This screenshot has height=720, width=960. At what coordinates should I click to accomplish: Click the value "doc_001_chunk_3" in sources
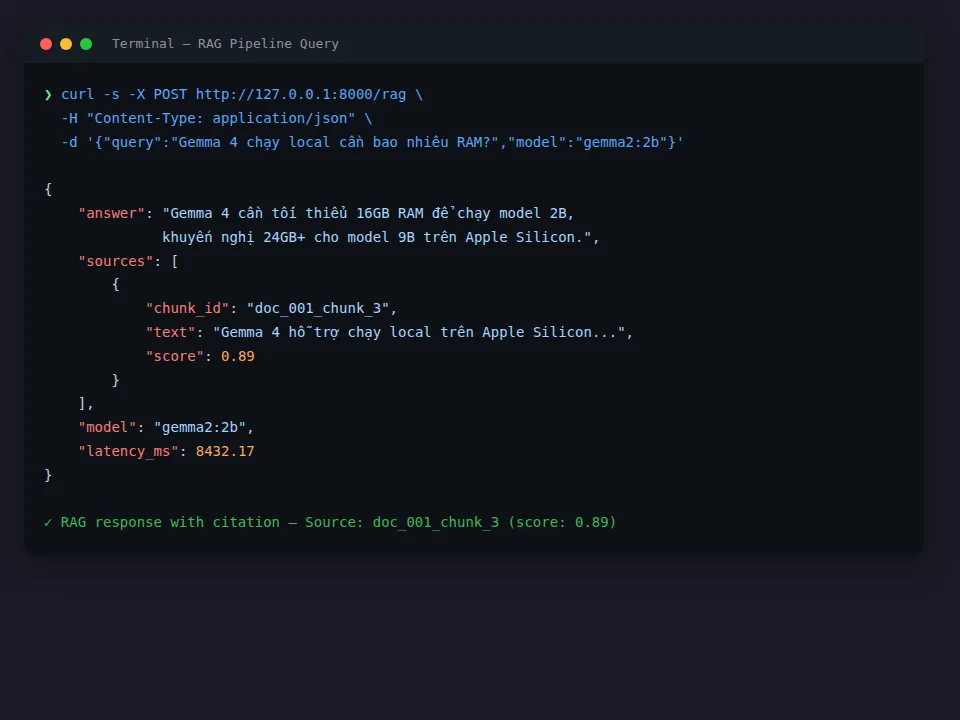point(318,308)
